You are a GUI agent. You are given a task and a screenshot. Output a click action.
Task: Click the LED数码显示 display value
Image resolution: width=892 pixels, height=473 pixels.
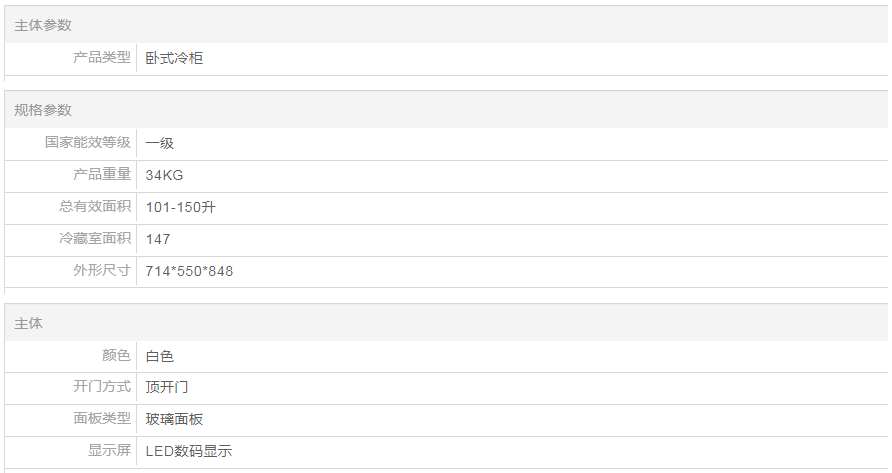click(188, 451)
